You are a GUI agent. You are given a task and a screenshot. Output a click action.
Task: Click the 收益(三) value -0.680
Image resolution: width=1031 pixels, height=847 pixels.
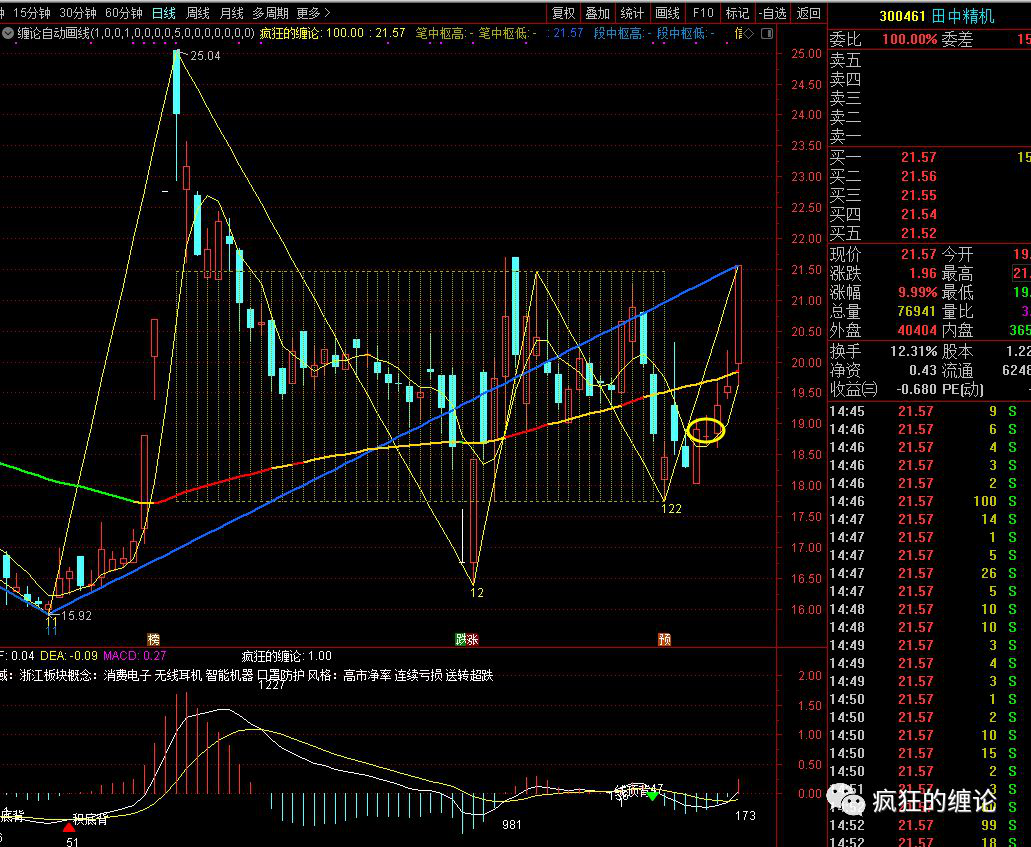pos(916,389)
